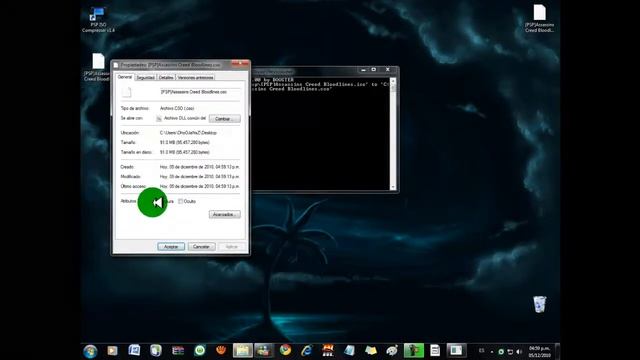Click the Tamaño en disco value
The width and height of the screenshot is (640, 360).
click(184, 152)
